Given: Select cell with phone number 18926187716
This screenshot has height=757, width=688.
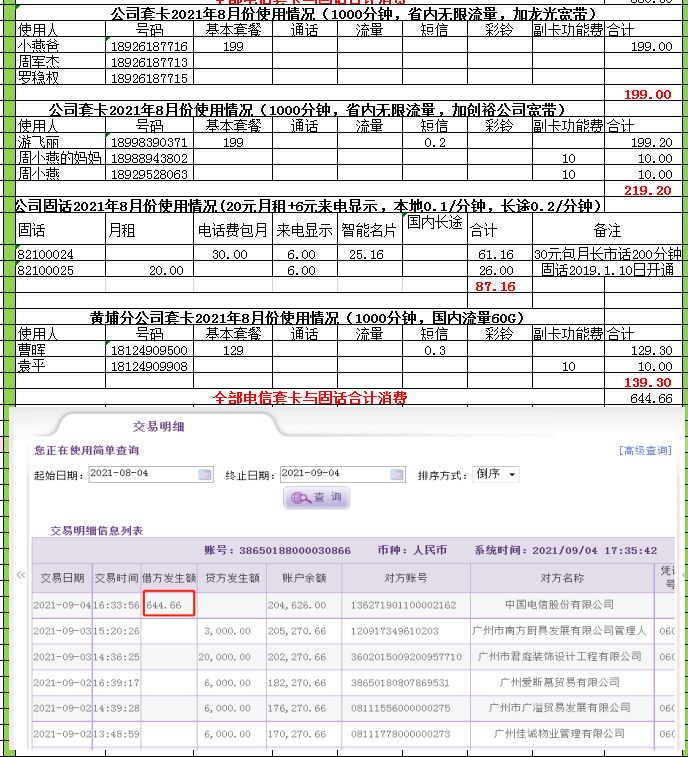Looking at the screenshot, I should [149, 47].
